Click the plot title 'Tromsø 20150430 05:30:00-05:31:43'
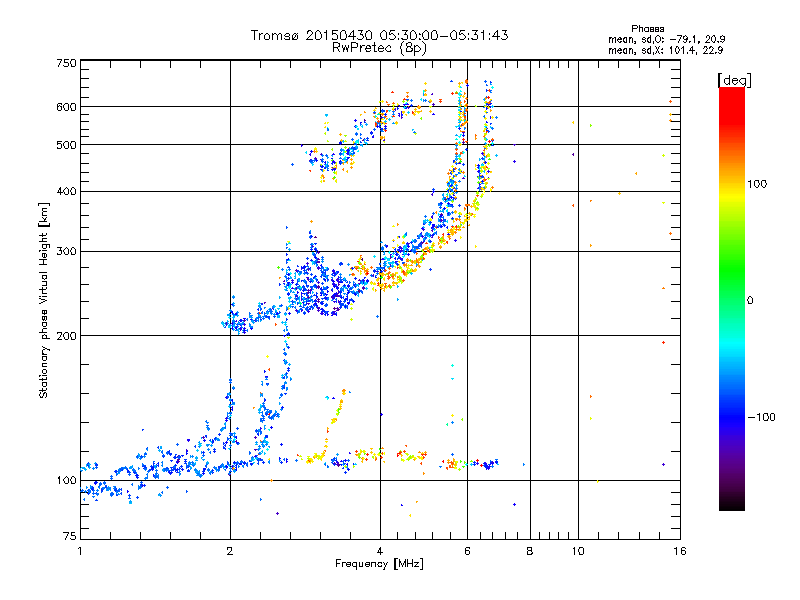800x600 pixels. tap(380, 35)
